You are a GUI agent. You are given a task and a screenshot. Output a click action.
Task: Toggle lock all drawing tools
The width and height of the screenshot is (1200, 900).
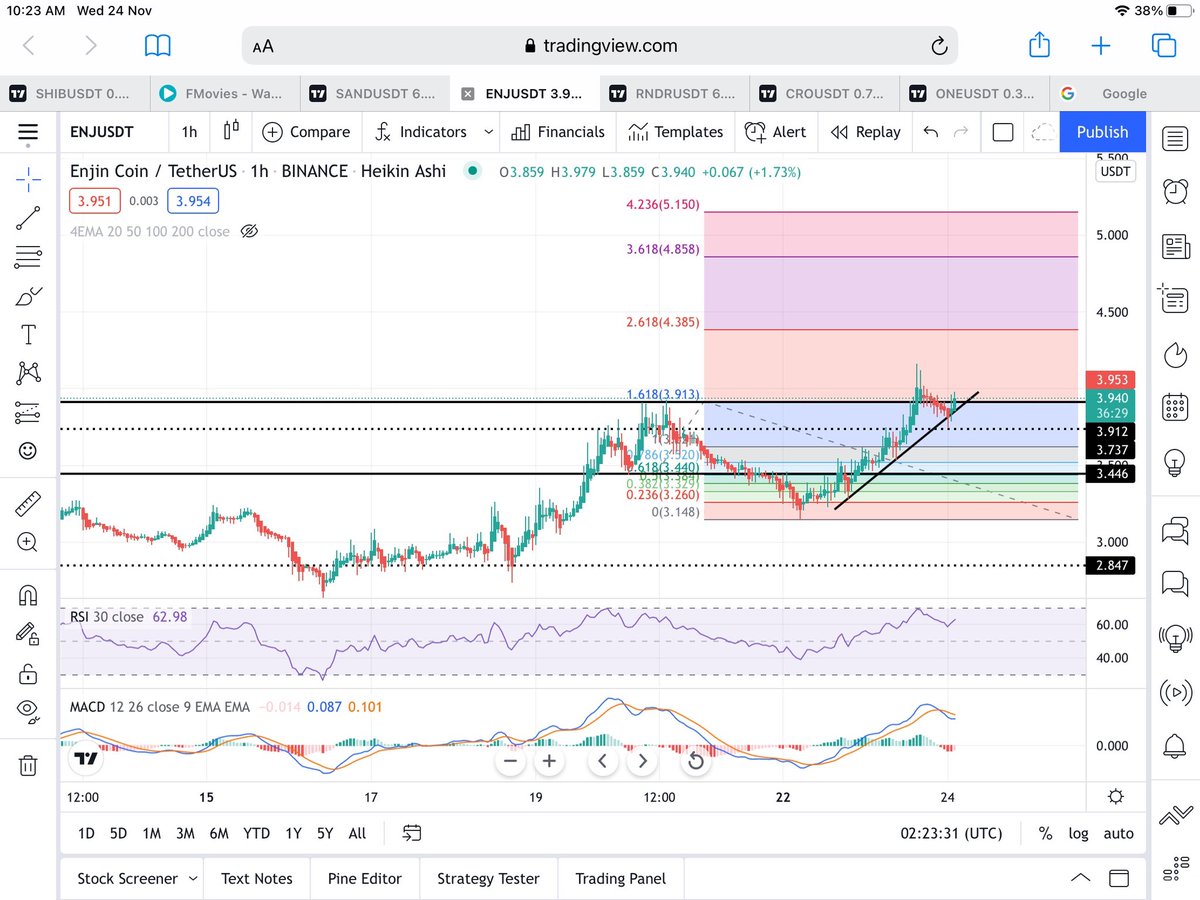pos(28,672)
